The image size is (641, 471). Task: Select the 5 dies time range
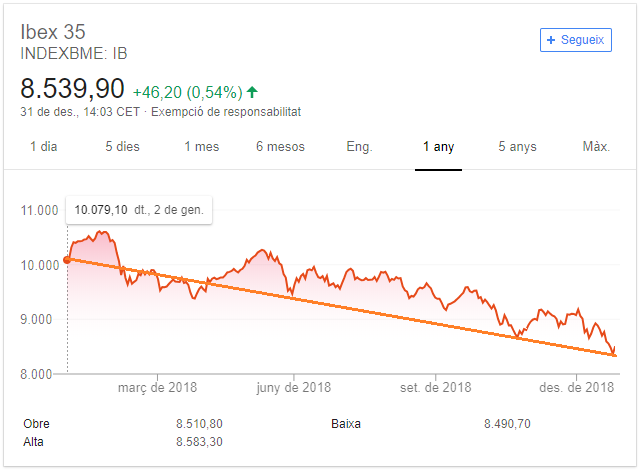[x=122, y=147]
